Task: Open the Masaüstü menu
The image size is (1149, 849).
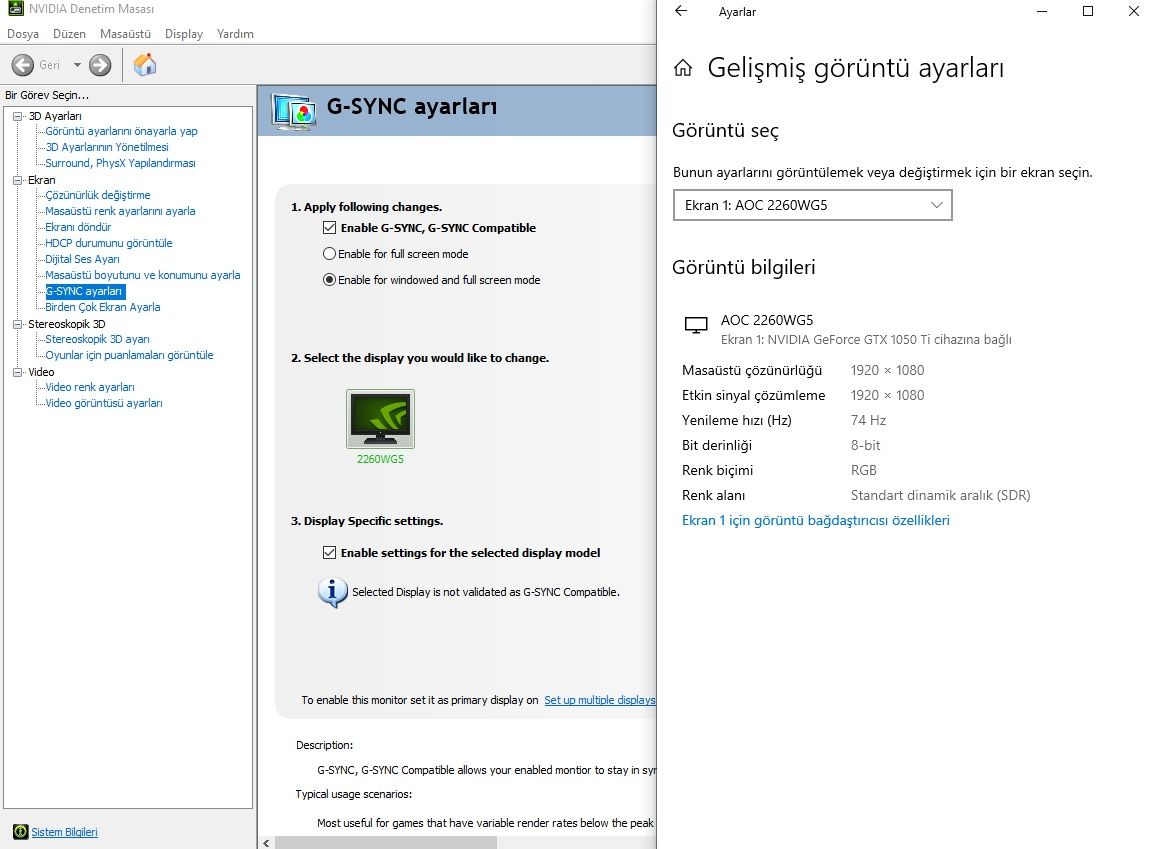Action: click(125, 34)
